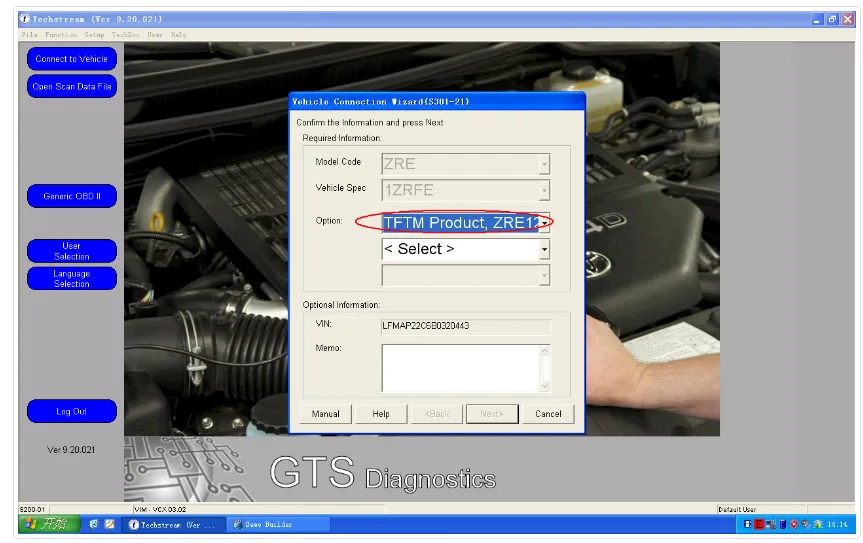Open the File menu
Screen dimensions: 863x543
29,35
